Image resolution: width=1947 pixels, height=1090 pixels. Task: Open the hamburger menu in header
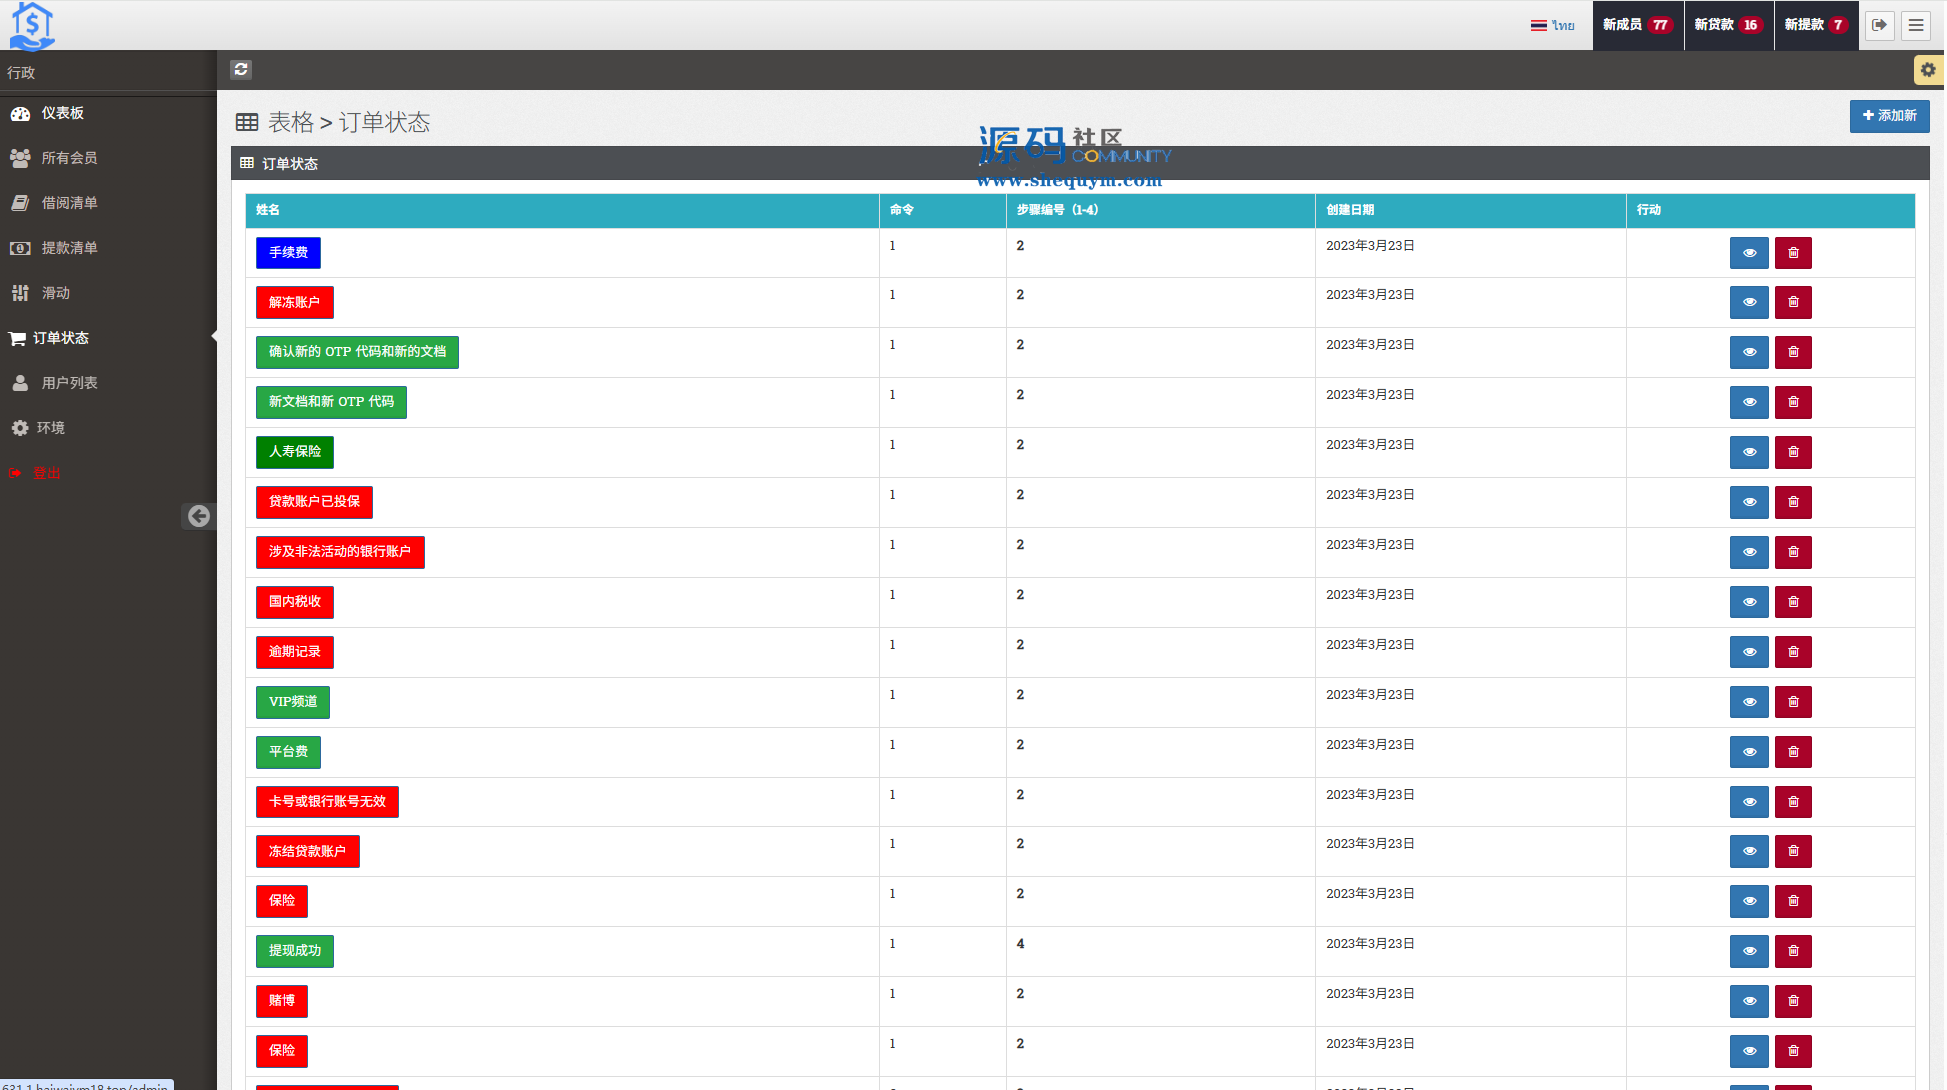pos(1915,25)
